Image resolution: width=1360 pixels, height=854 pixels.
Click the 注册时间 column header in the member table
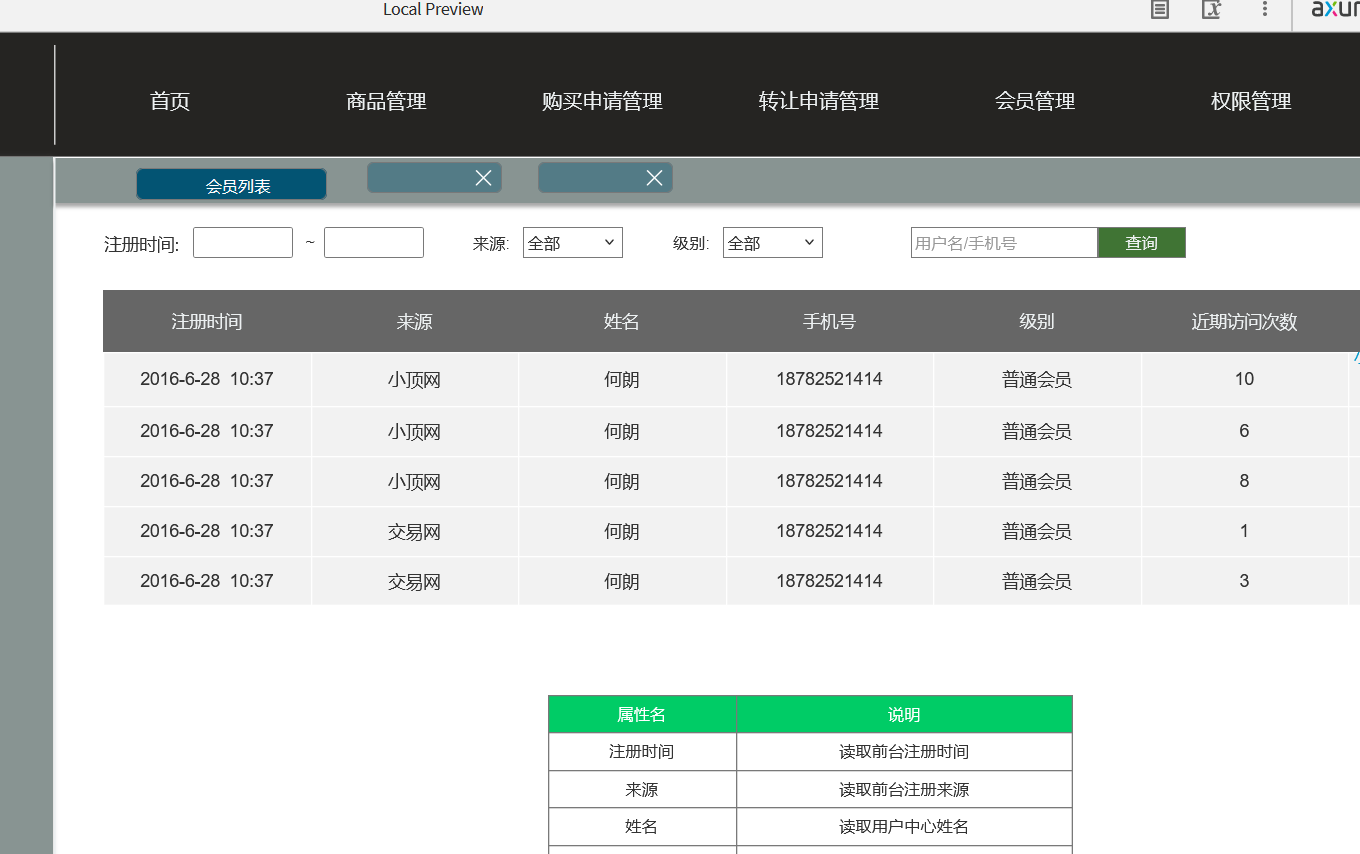coord(207,321)
